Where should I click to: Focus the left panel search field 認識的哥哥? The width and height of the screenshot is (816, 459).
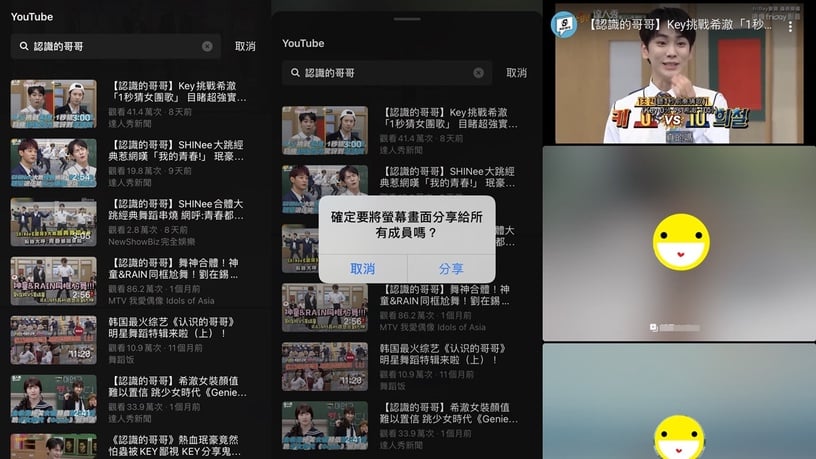[x=116, y=46]
